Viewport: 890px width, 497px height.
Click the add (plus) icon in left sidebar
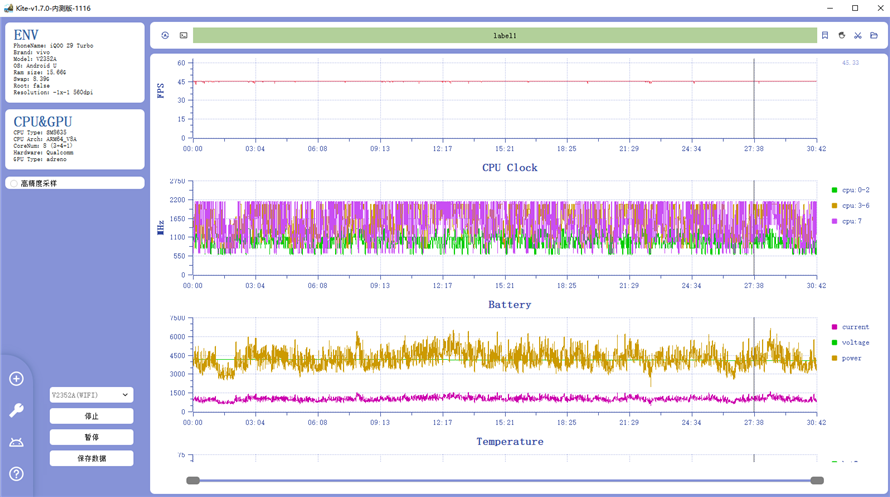(16, 378)
